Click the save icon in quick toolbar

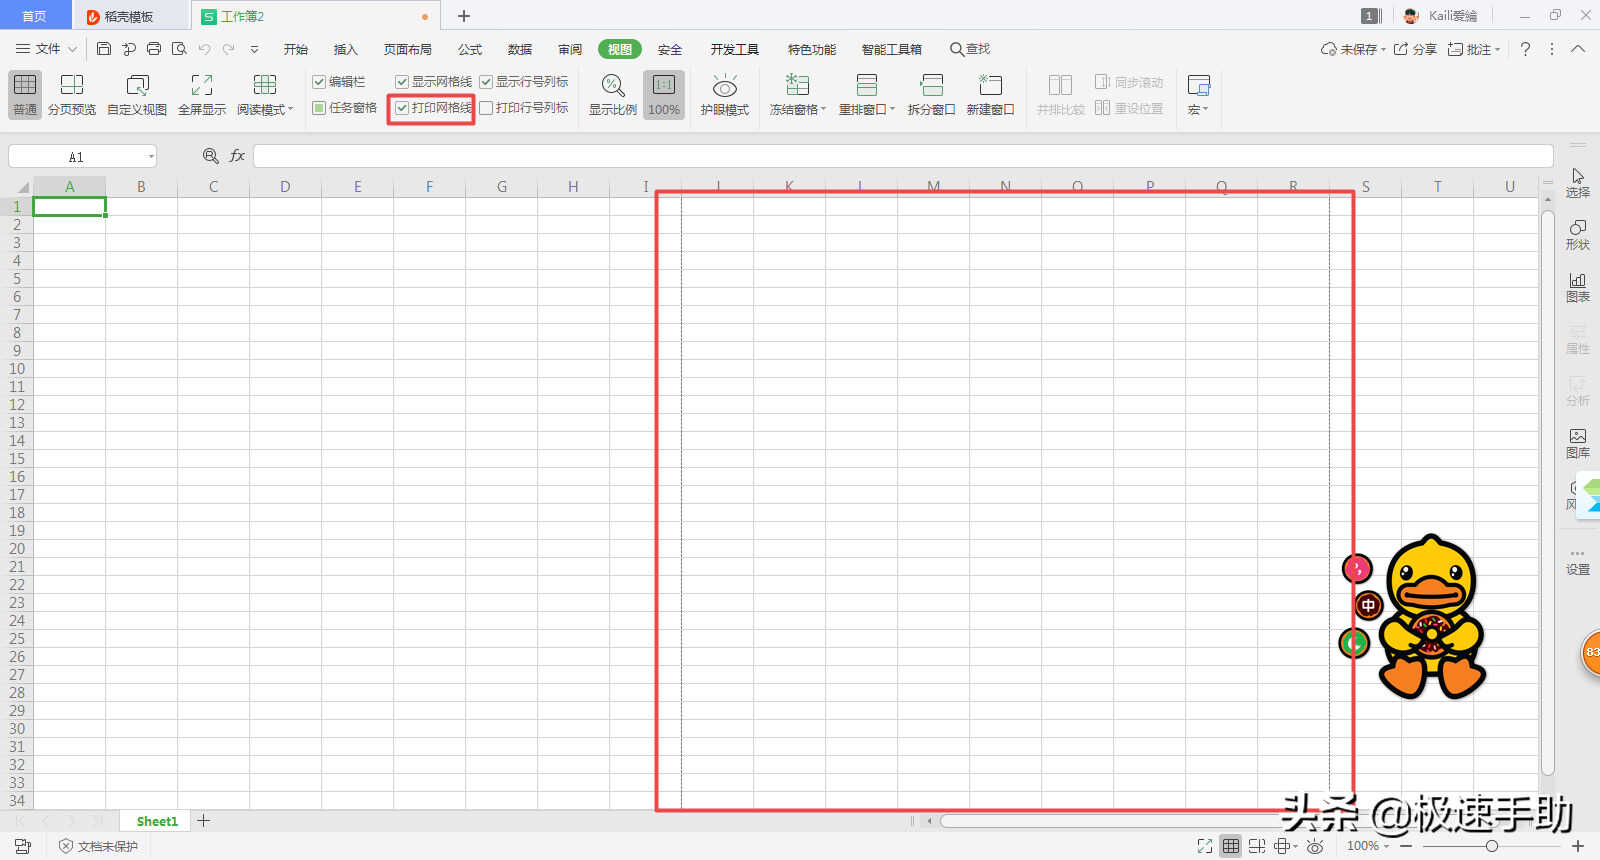[x=104, y=48]
